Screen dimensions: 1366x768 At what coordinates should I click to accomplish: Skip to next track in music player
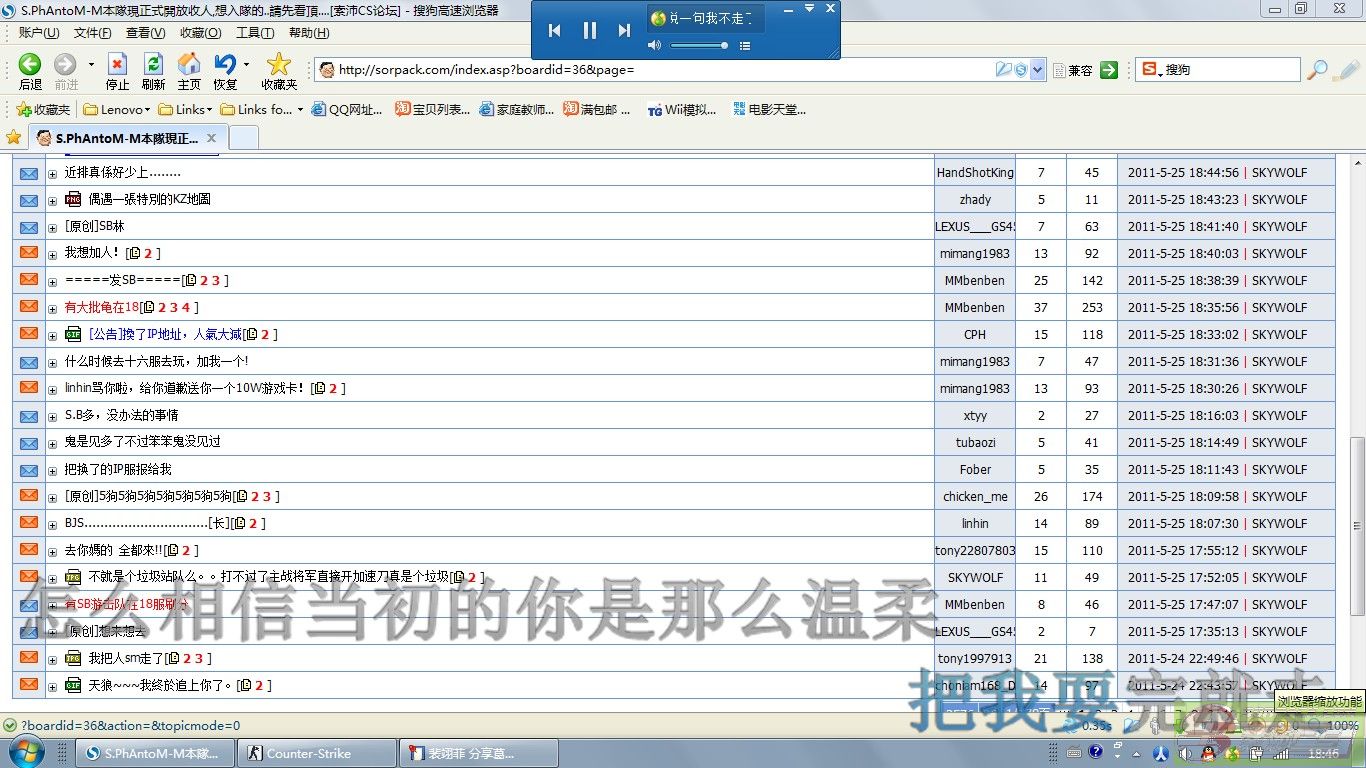pyautogui.click(x=624, y=30)
